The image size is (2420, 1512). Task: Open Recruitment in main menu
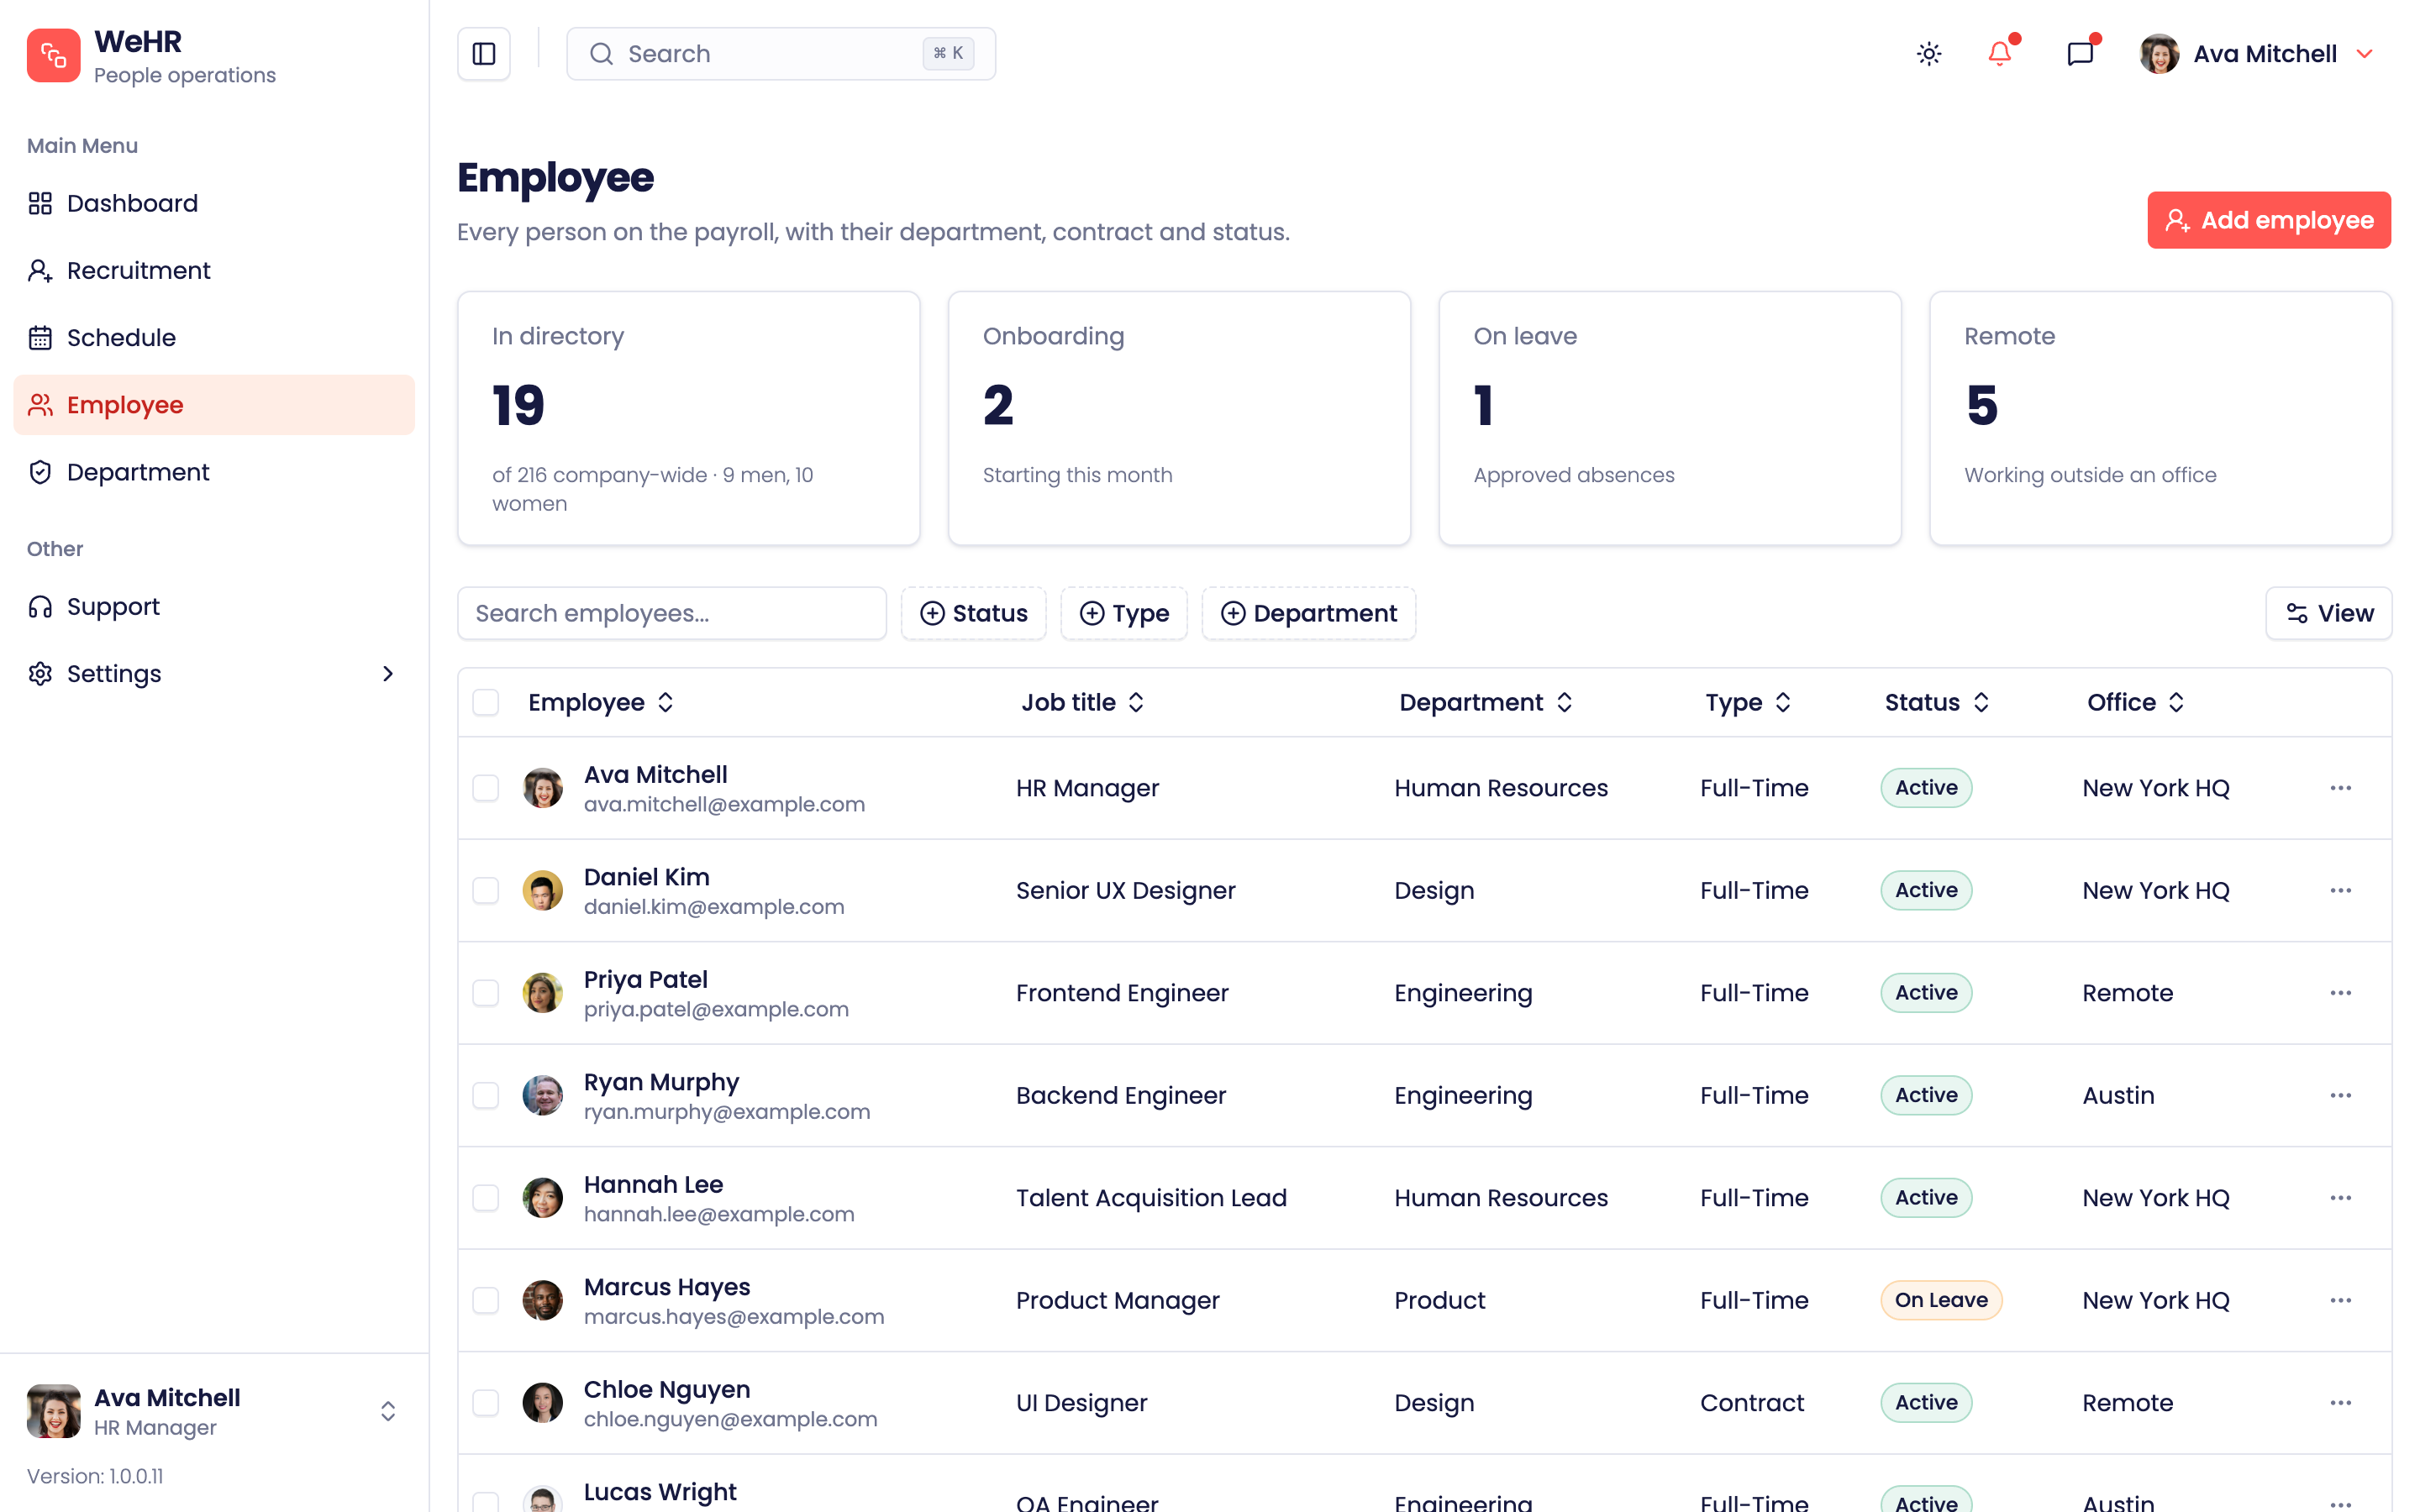pyautogui.click(x=214, y=270)
